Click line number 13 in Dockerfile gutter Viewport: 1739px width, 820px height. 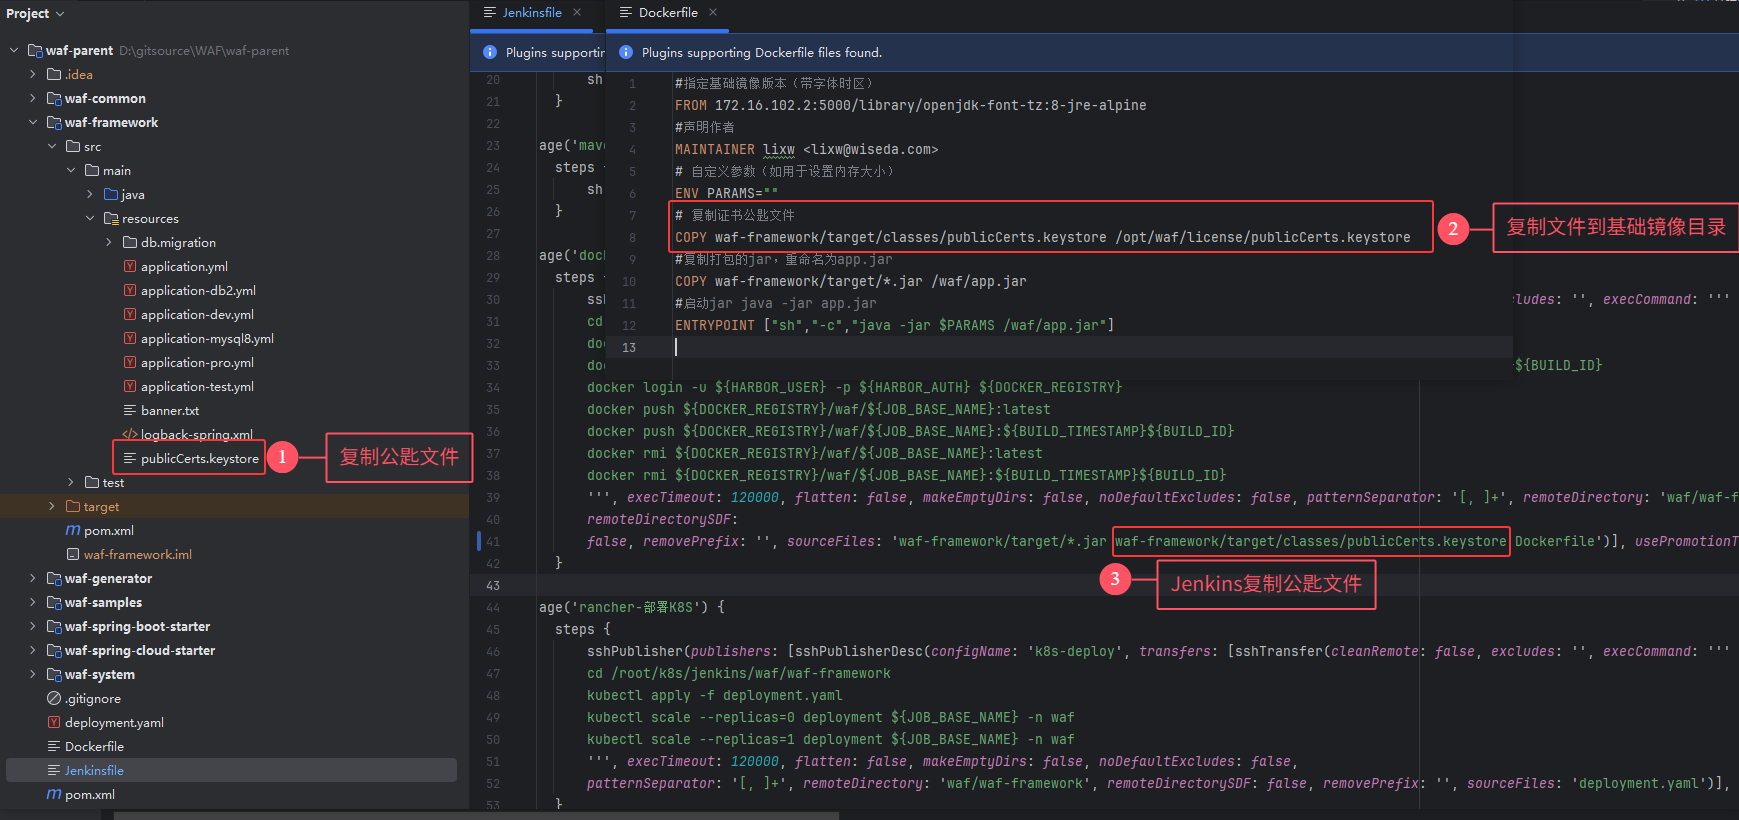(x=629, y=348)
